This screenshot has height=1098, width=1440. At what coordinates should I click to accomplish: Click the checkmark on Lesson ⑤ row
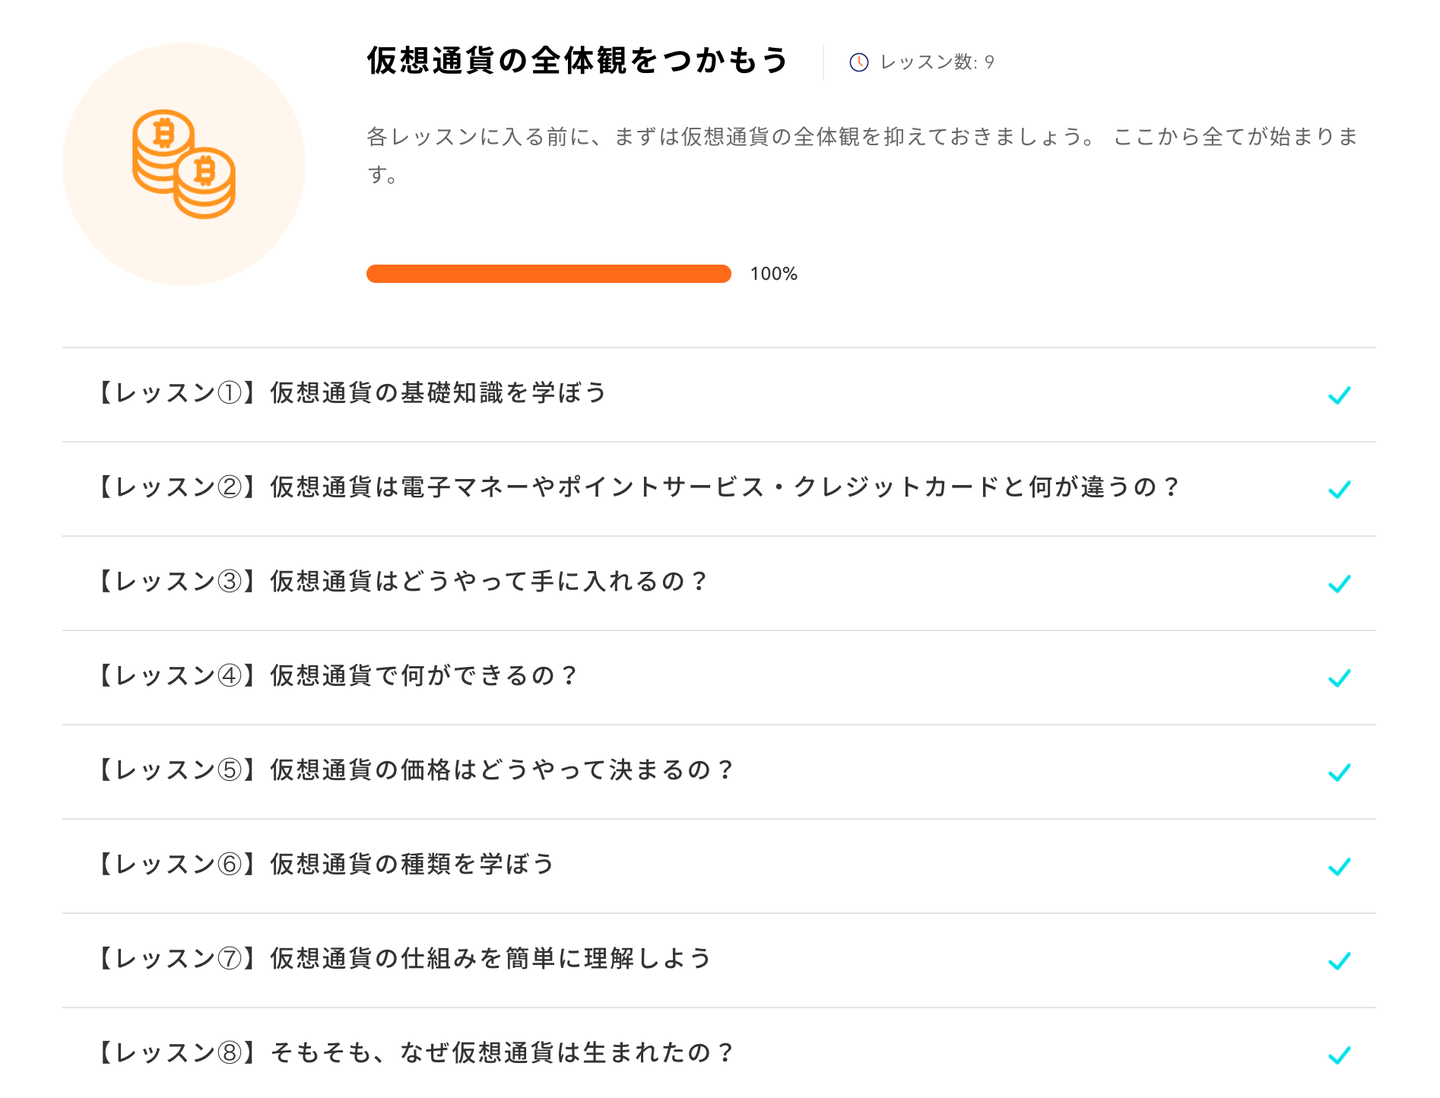(1339, 772)
